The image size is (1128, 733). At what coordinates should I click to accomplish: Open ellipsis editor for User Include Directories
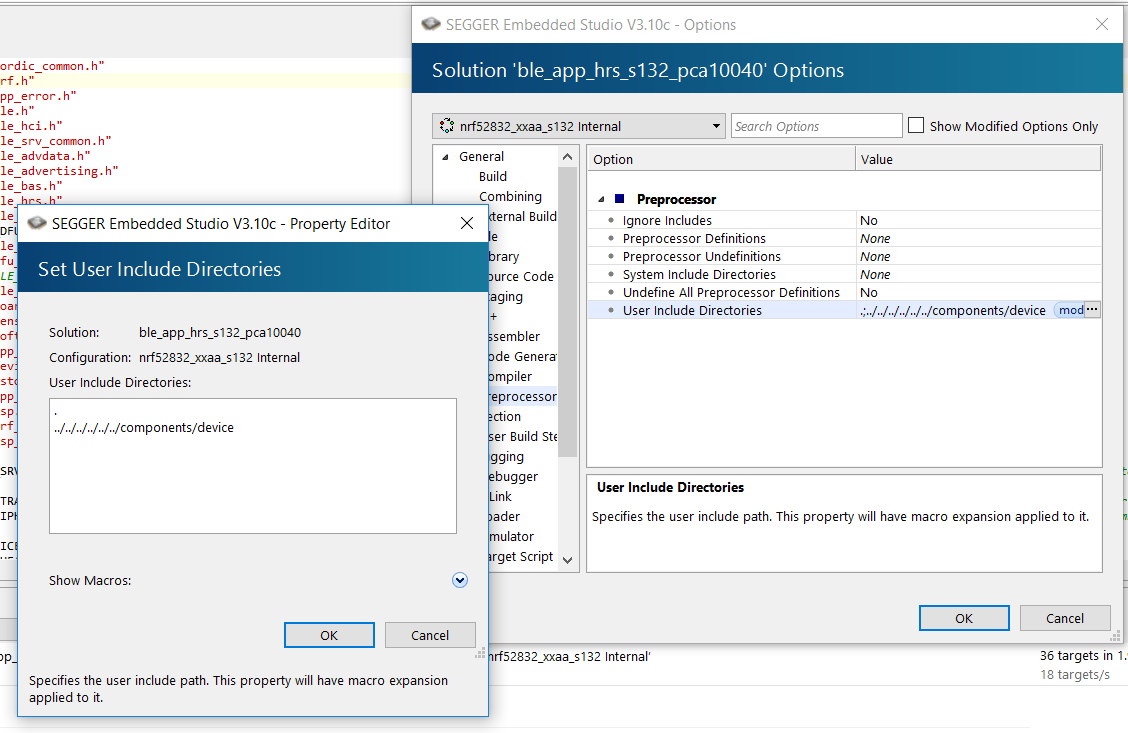[x=1092, y=310]
